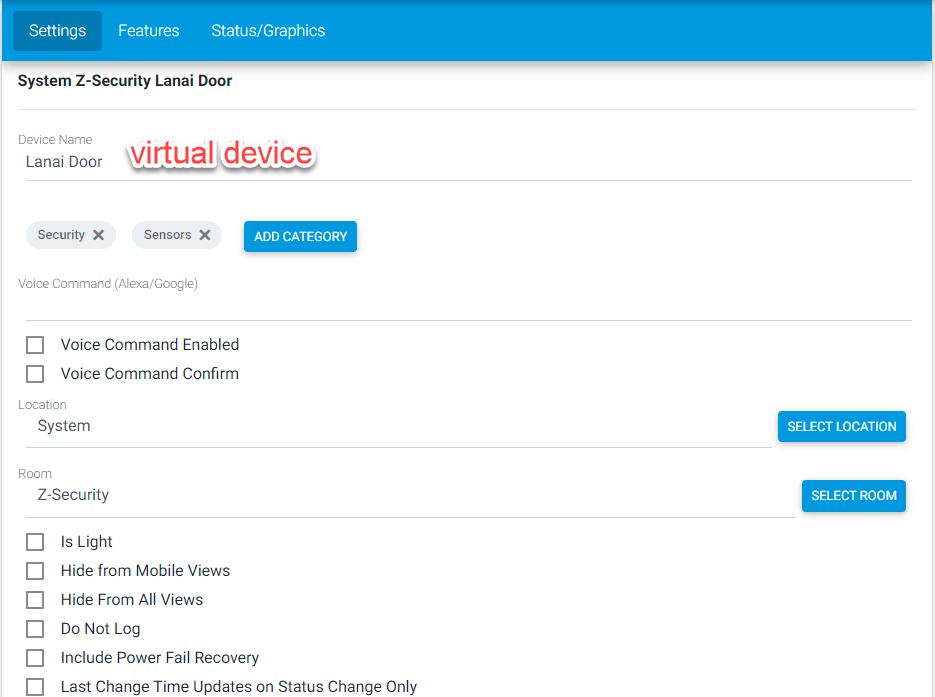Toggle Hide from Mobile Views checkbox
This screenshot has width=935, height=697.
(x=35, y=571)
